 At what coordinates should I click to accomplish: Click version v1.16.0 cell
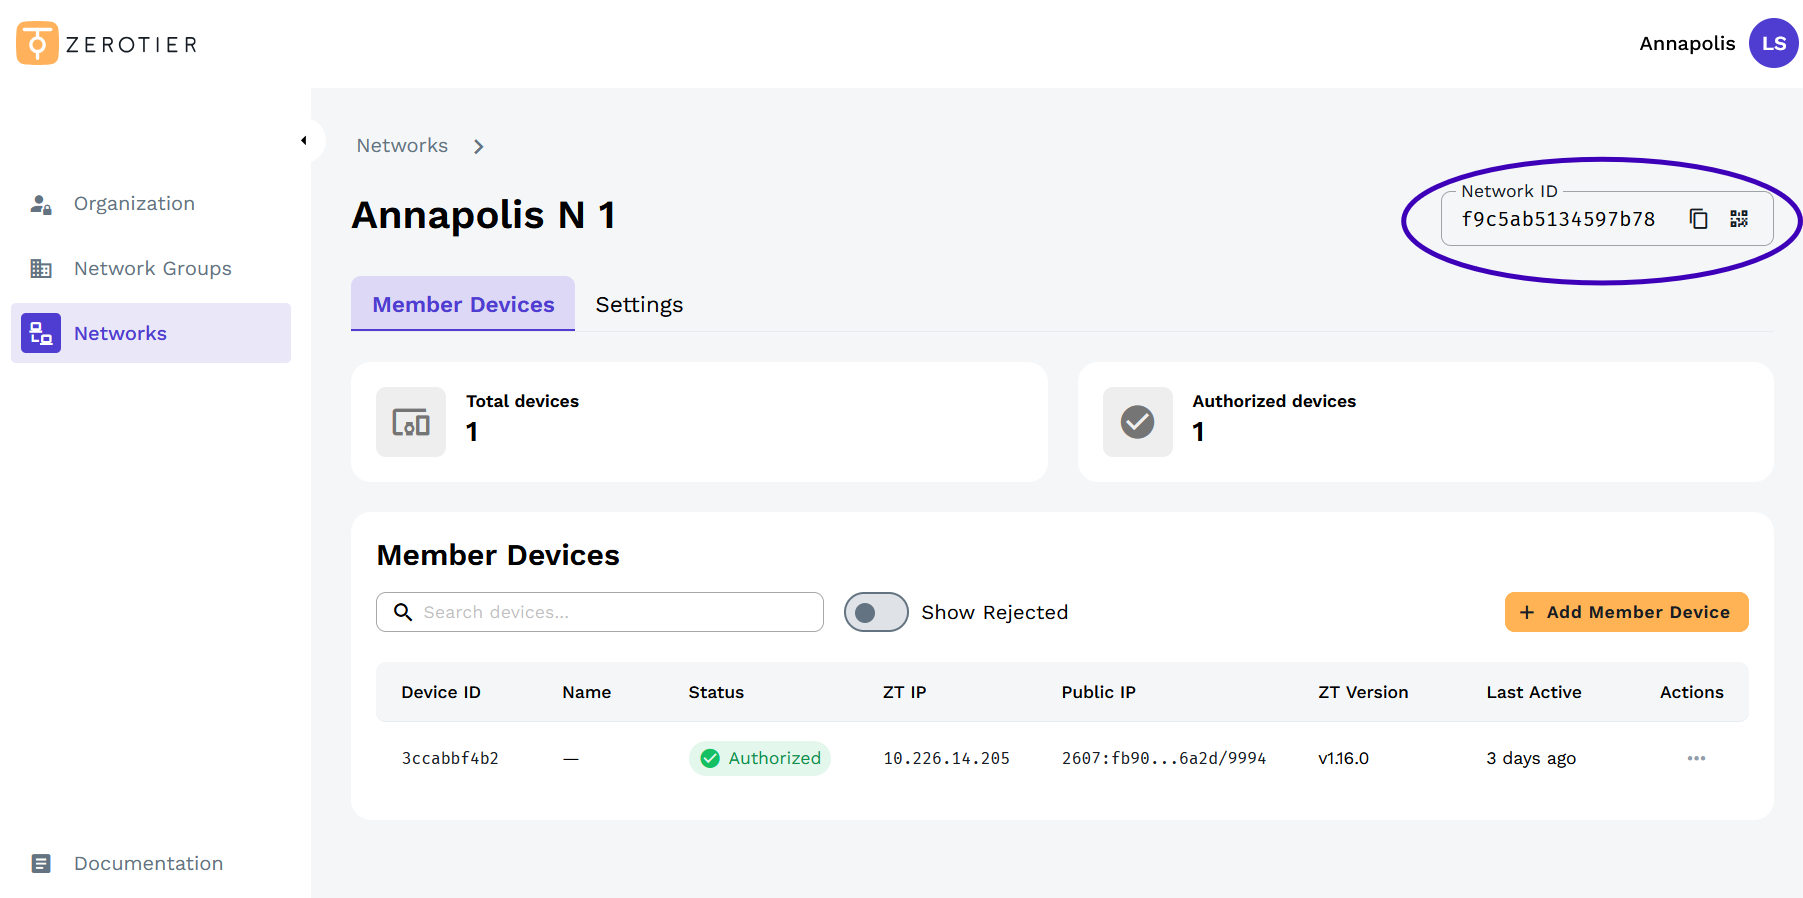tap(1343, 759)
